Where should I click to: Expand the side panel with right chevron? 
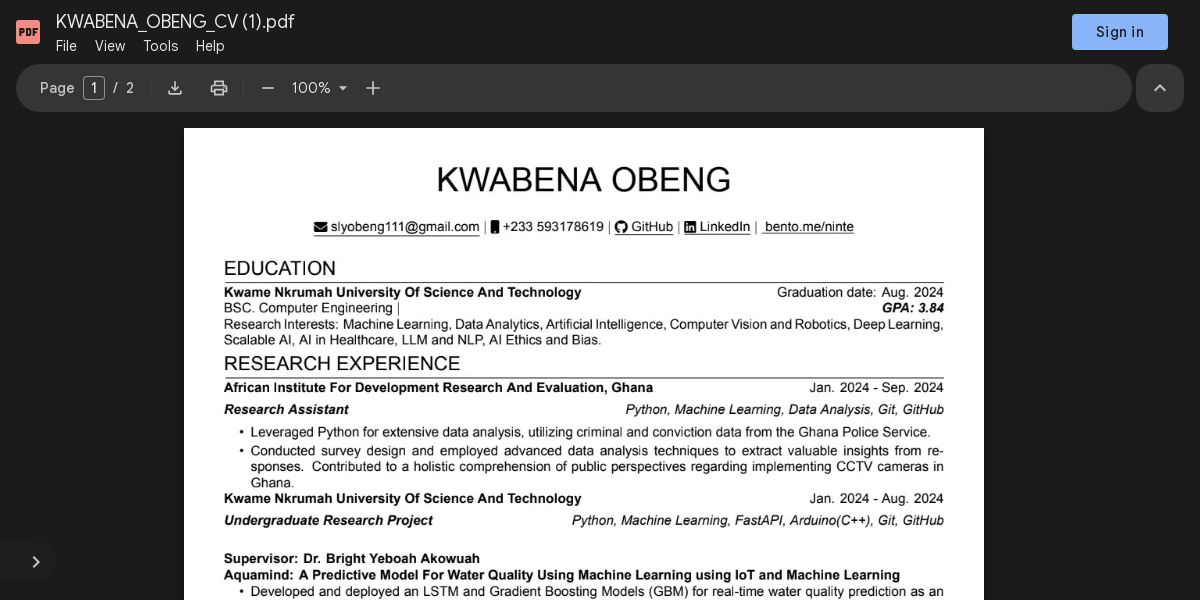point(36,562)
